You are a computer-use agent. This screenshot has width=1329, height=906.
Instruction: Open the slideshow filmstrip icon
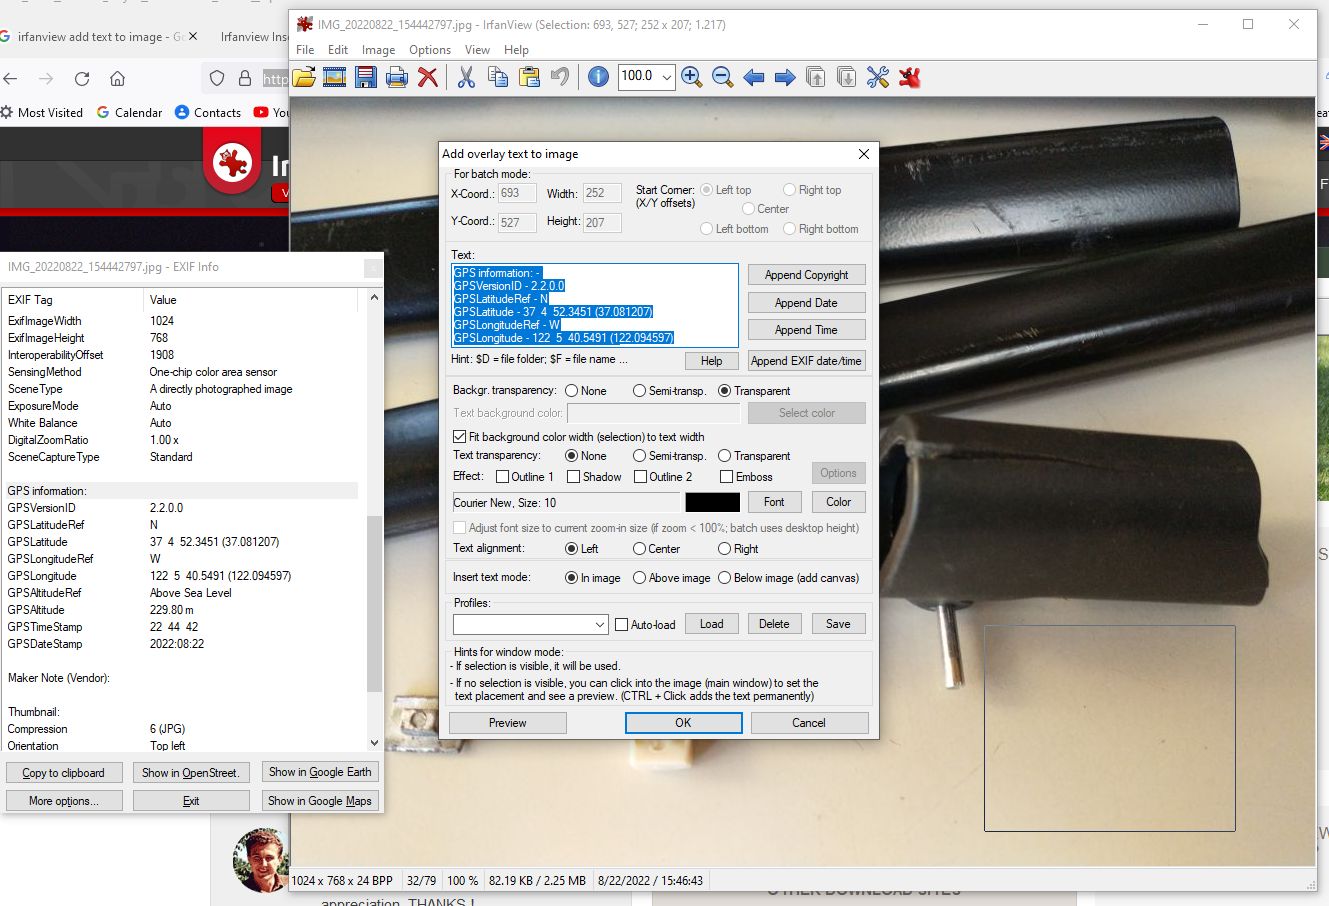(x=334, y=77)
